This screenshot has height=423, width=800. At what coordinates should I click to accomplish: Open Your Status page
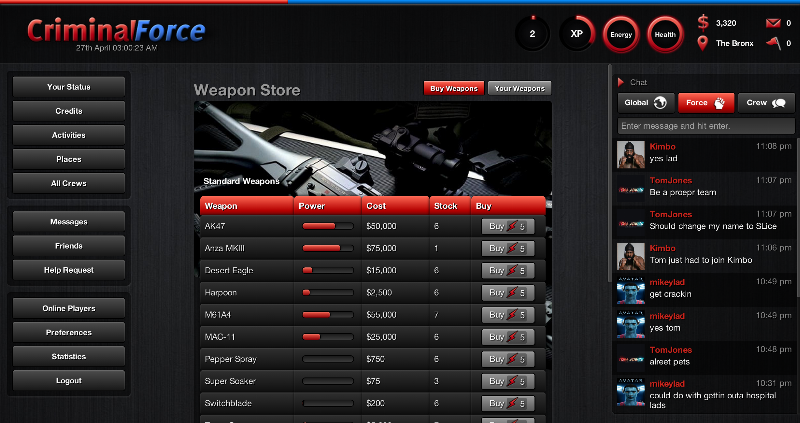click(x=69, y=87)
